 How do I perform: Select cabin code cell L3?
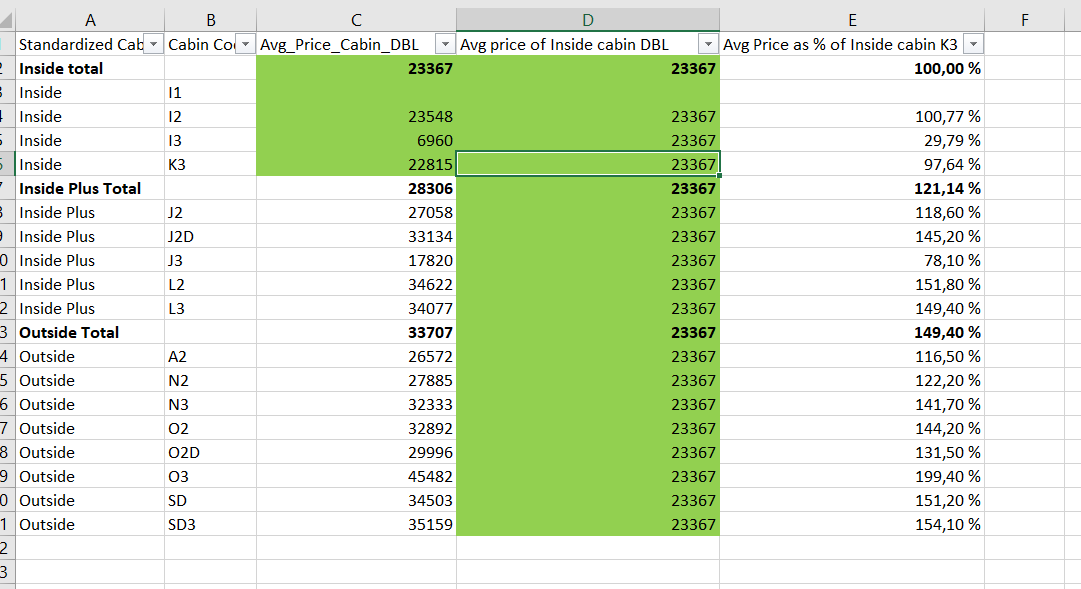(211, 308)
